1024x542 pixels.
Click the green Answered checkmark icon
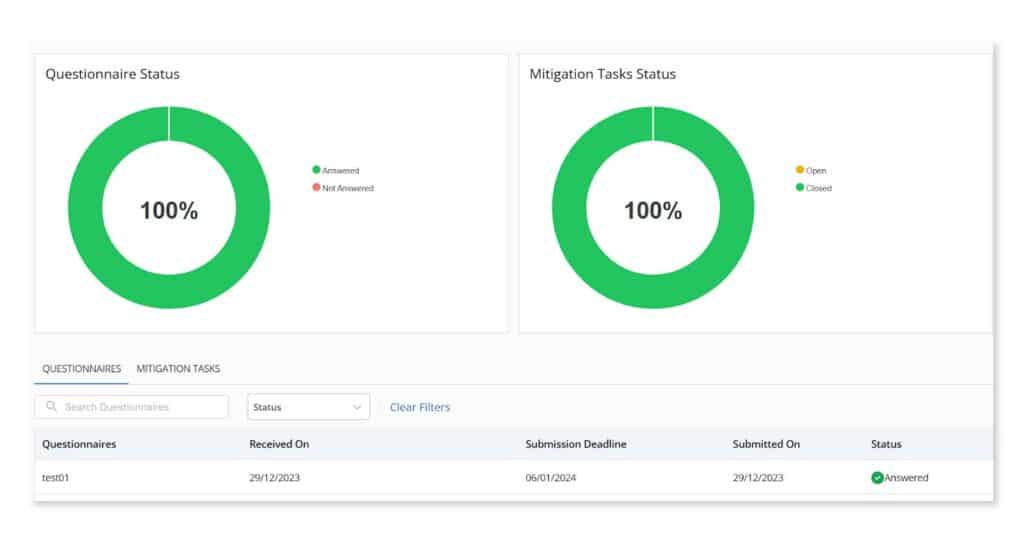pos(877,478)
